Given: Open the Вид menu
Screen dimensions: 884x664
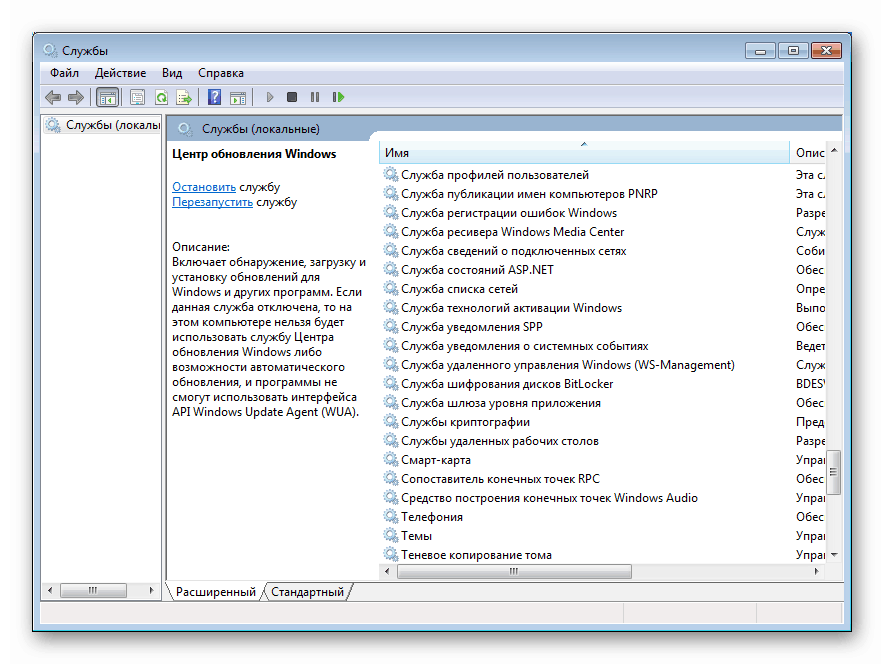Looking at the screenshot, I should [x=172, y=73].
